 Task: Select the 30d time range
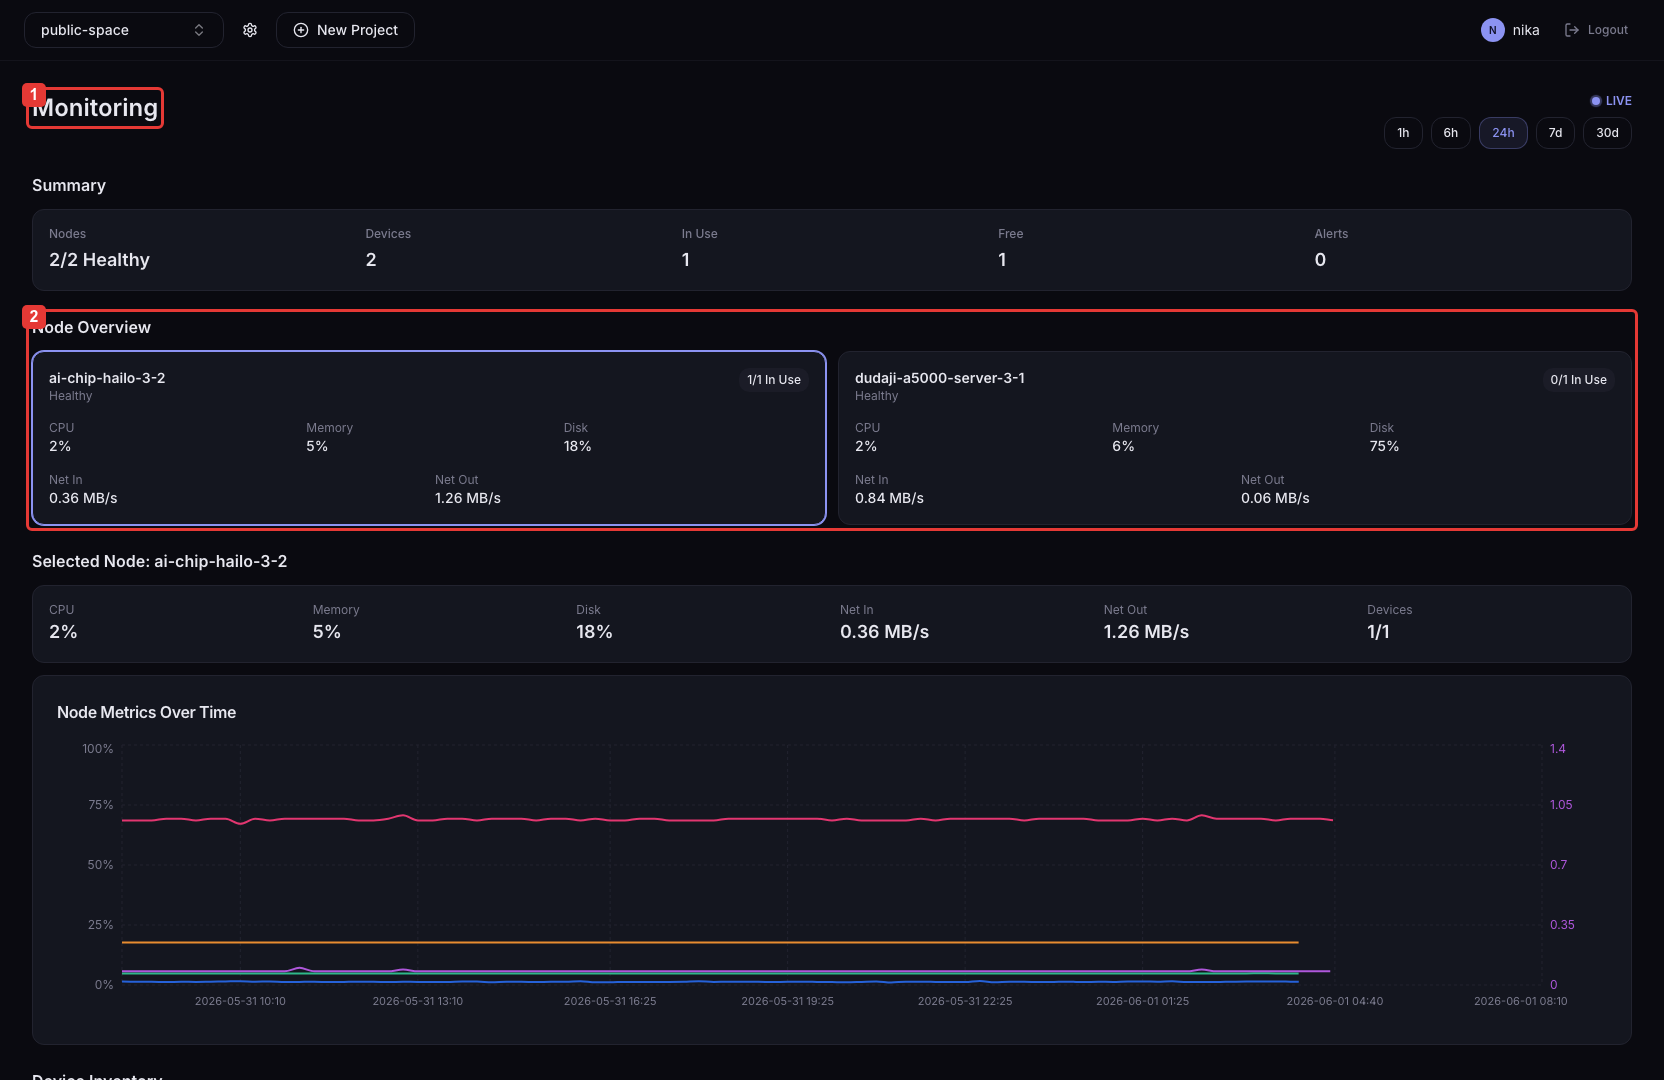click(1607, 133)
